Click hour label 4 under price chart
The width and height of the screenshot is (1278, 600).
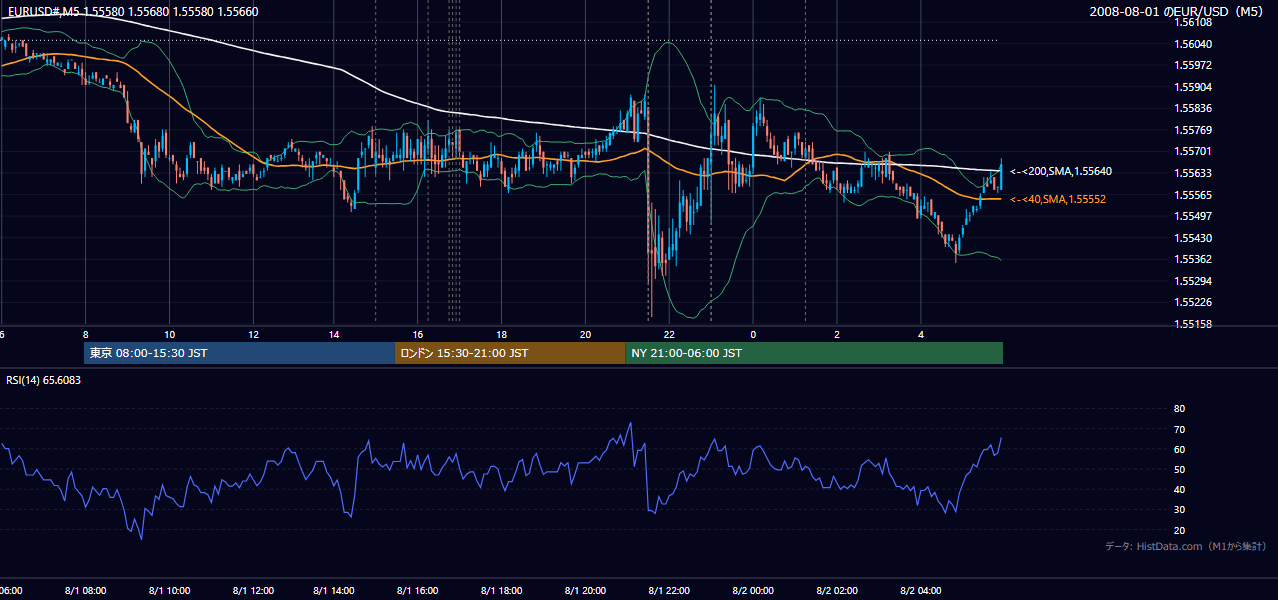coord(921,334)
